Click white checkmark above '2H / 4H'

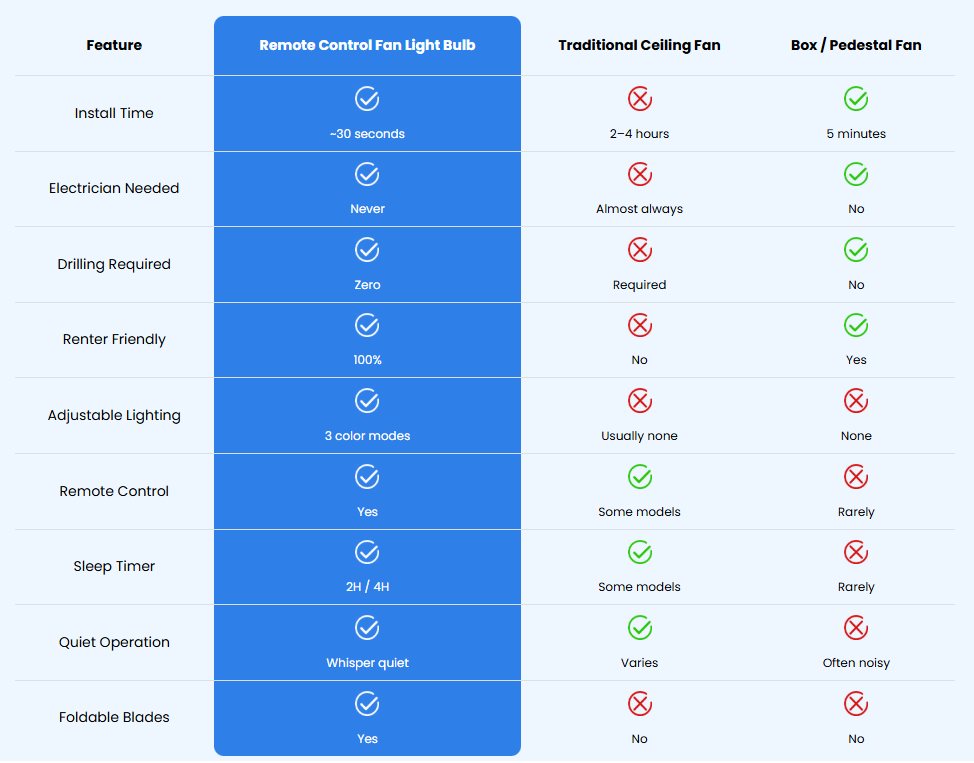[367, 552]
